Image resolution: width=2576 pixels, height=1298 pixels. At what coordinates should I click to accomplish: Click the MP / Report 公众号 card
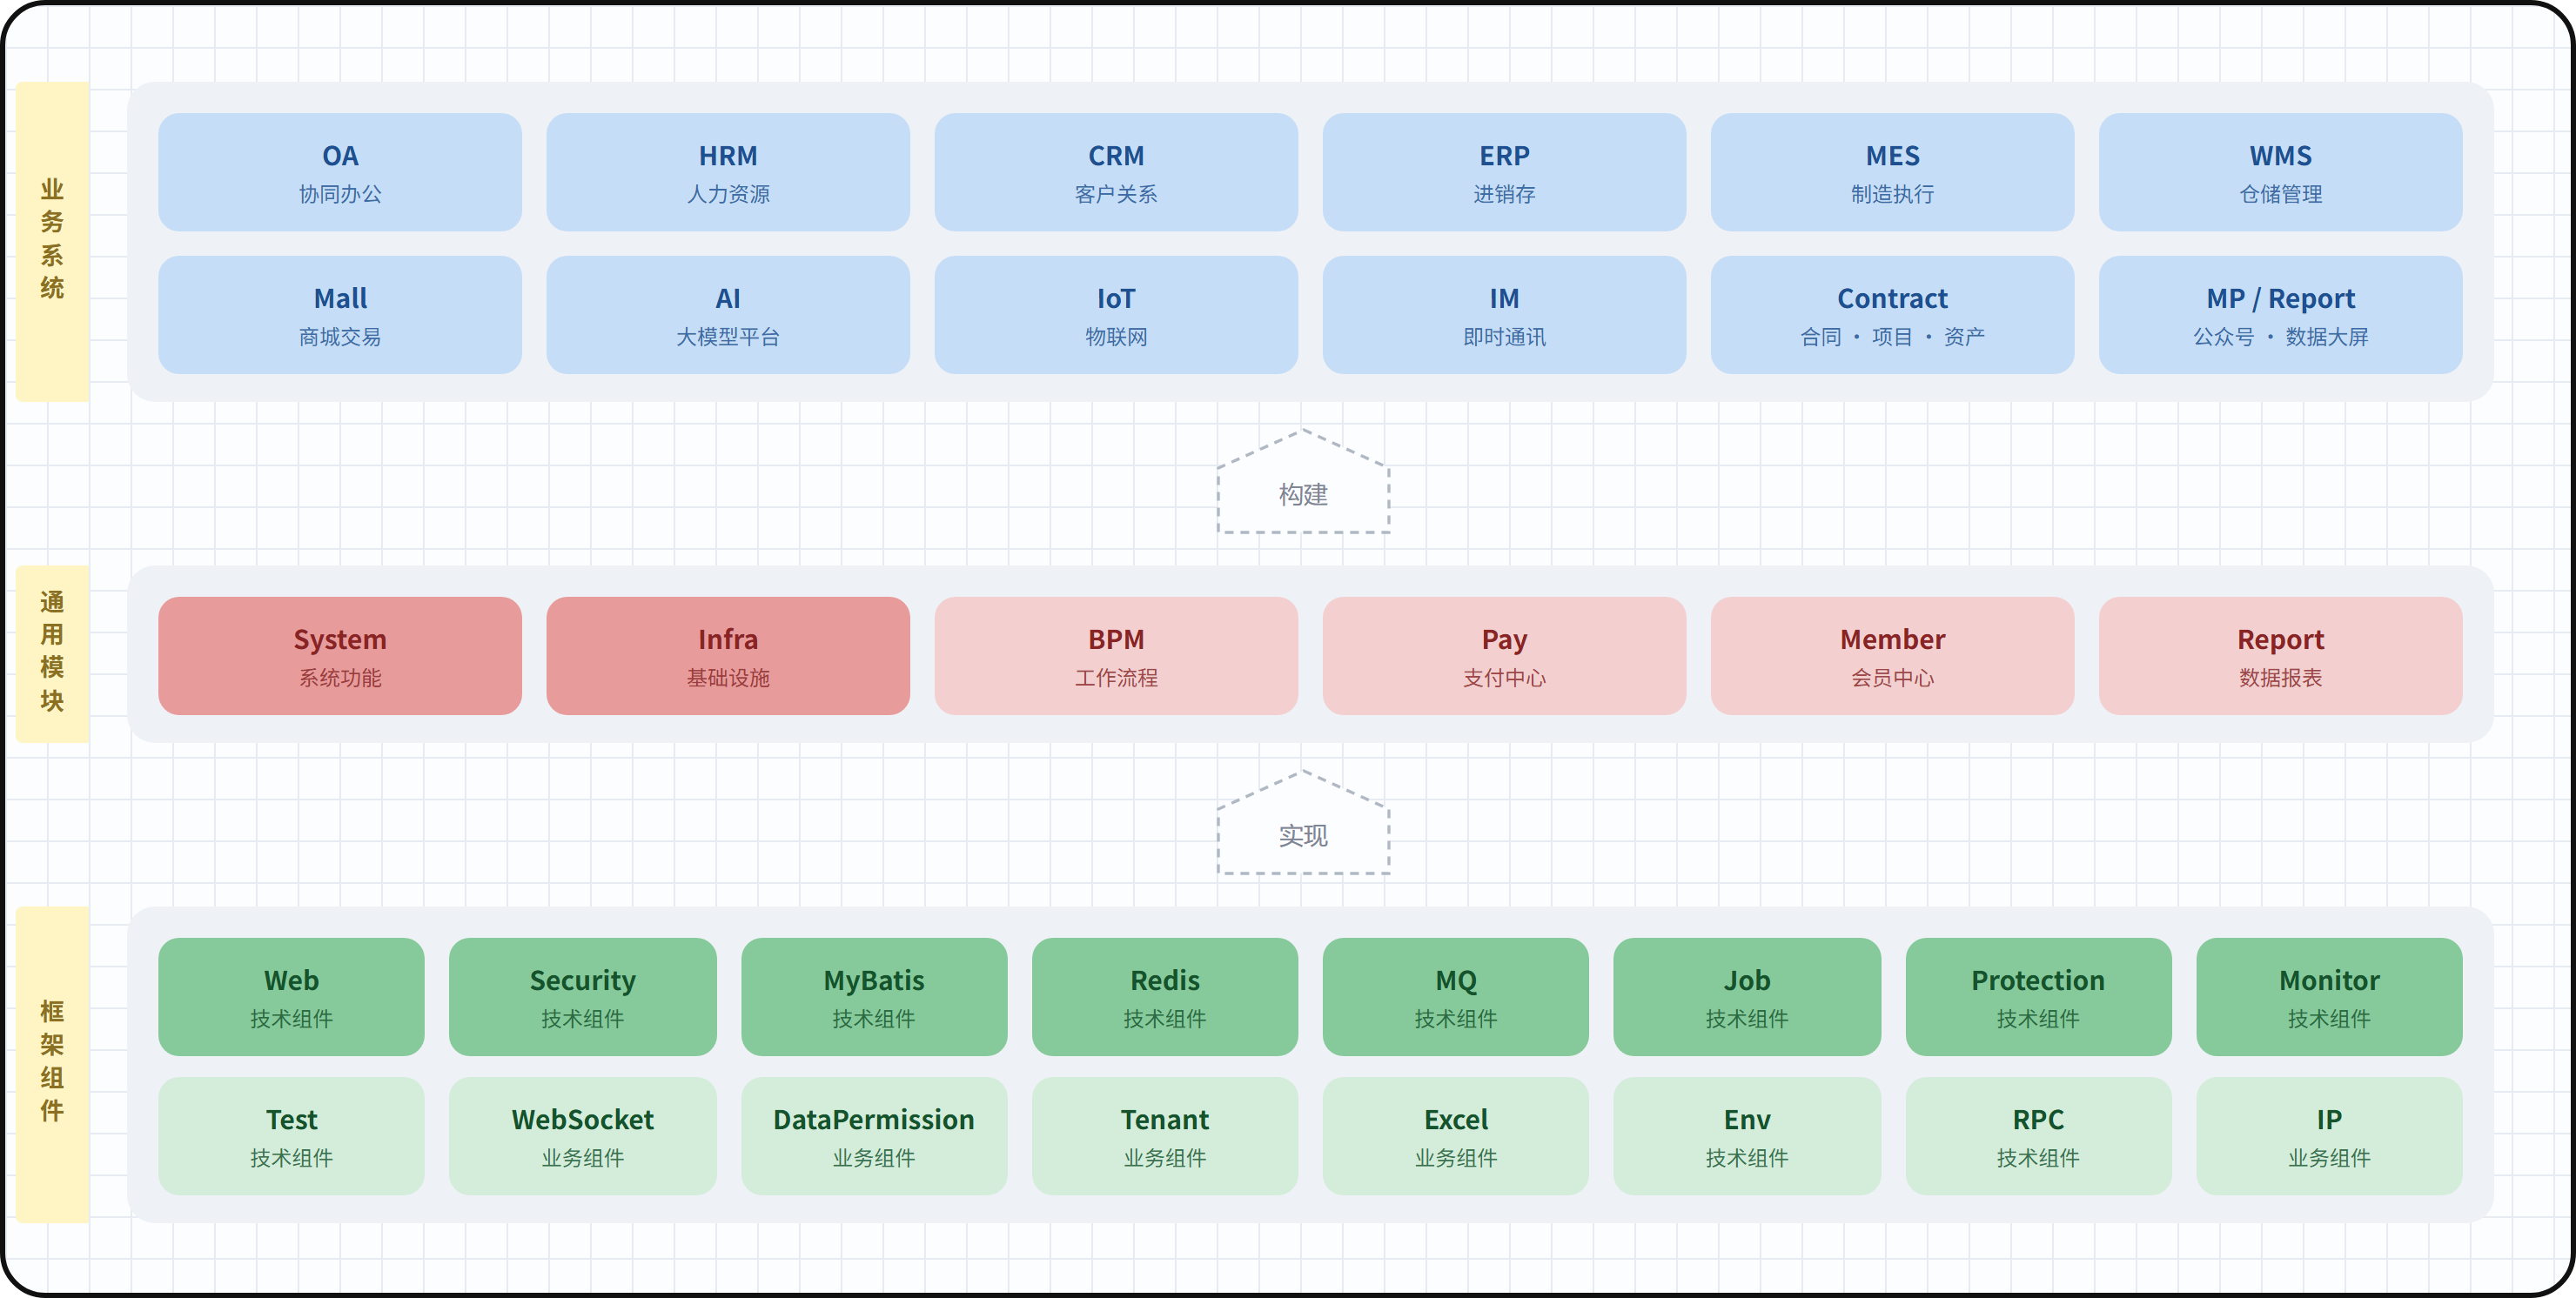pos(2280,315)
